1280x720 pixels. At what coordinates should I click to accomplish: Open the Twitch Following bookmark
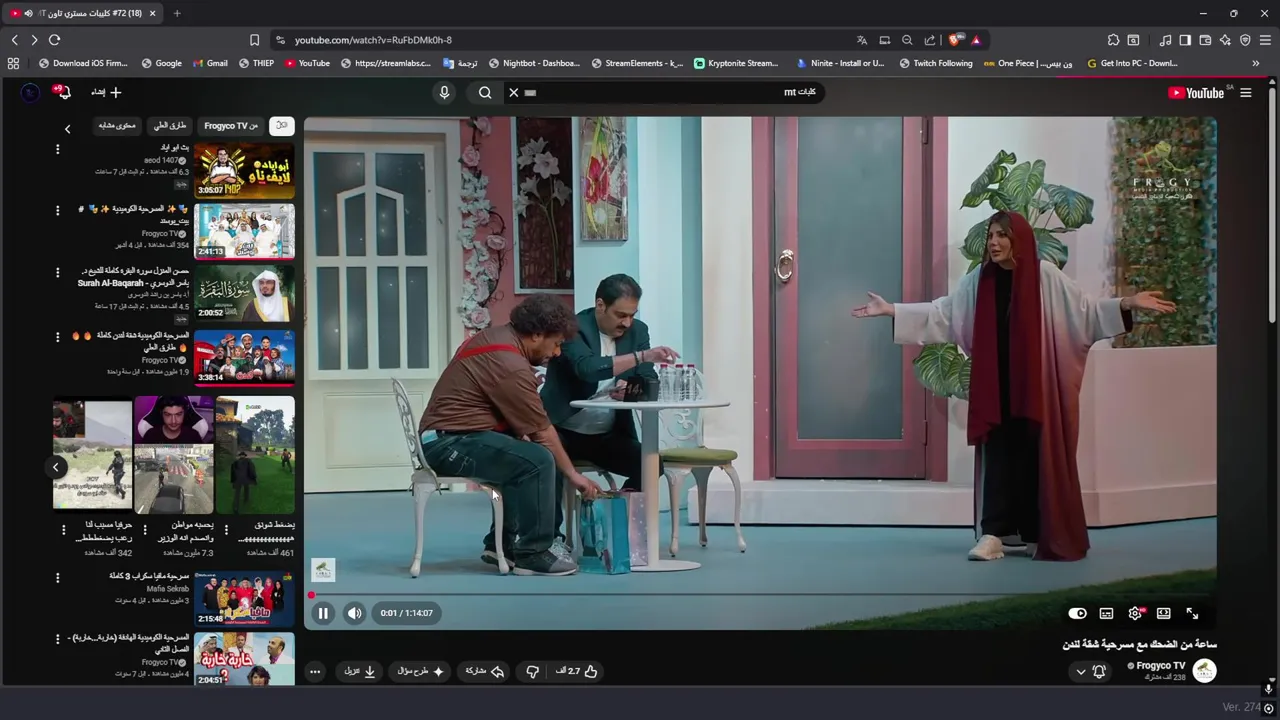pyautogui.click(x=935, y=63)
